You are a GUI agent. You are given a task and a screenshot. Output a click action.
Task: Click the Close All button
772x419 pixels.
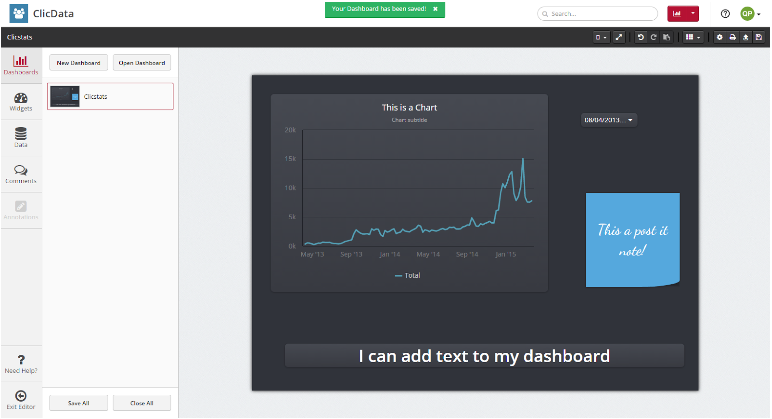[x=142, y=403]
